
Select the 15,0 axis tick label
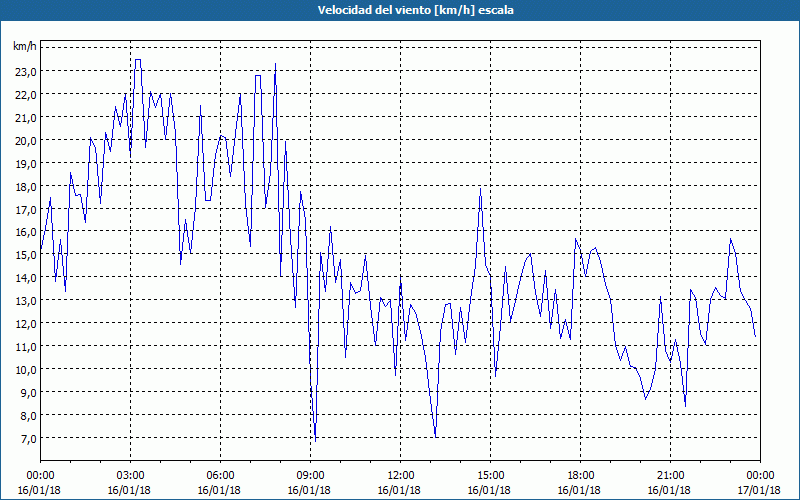[26, 255]
